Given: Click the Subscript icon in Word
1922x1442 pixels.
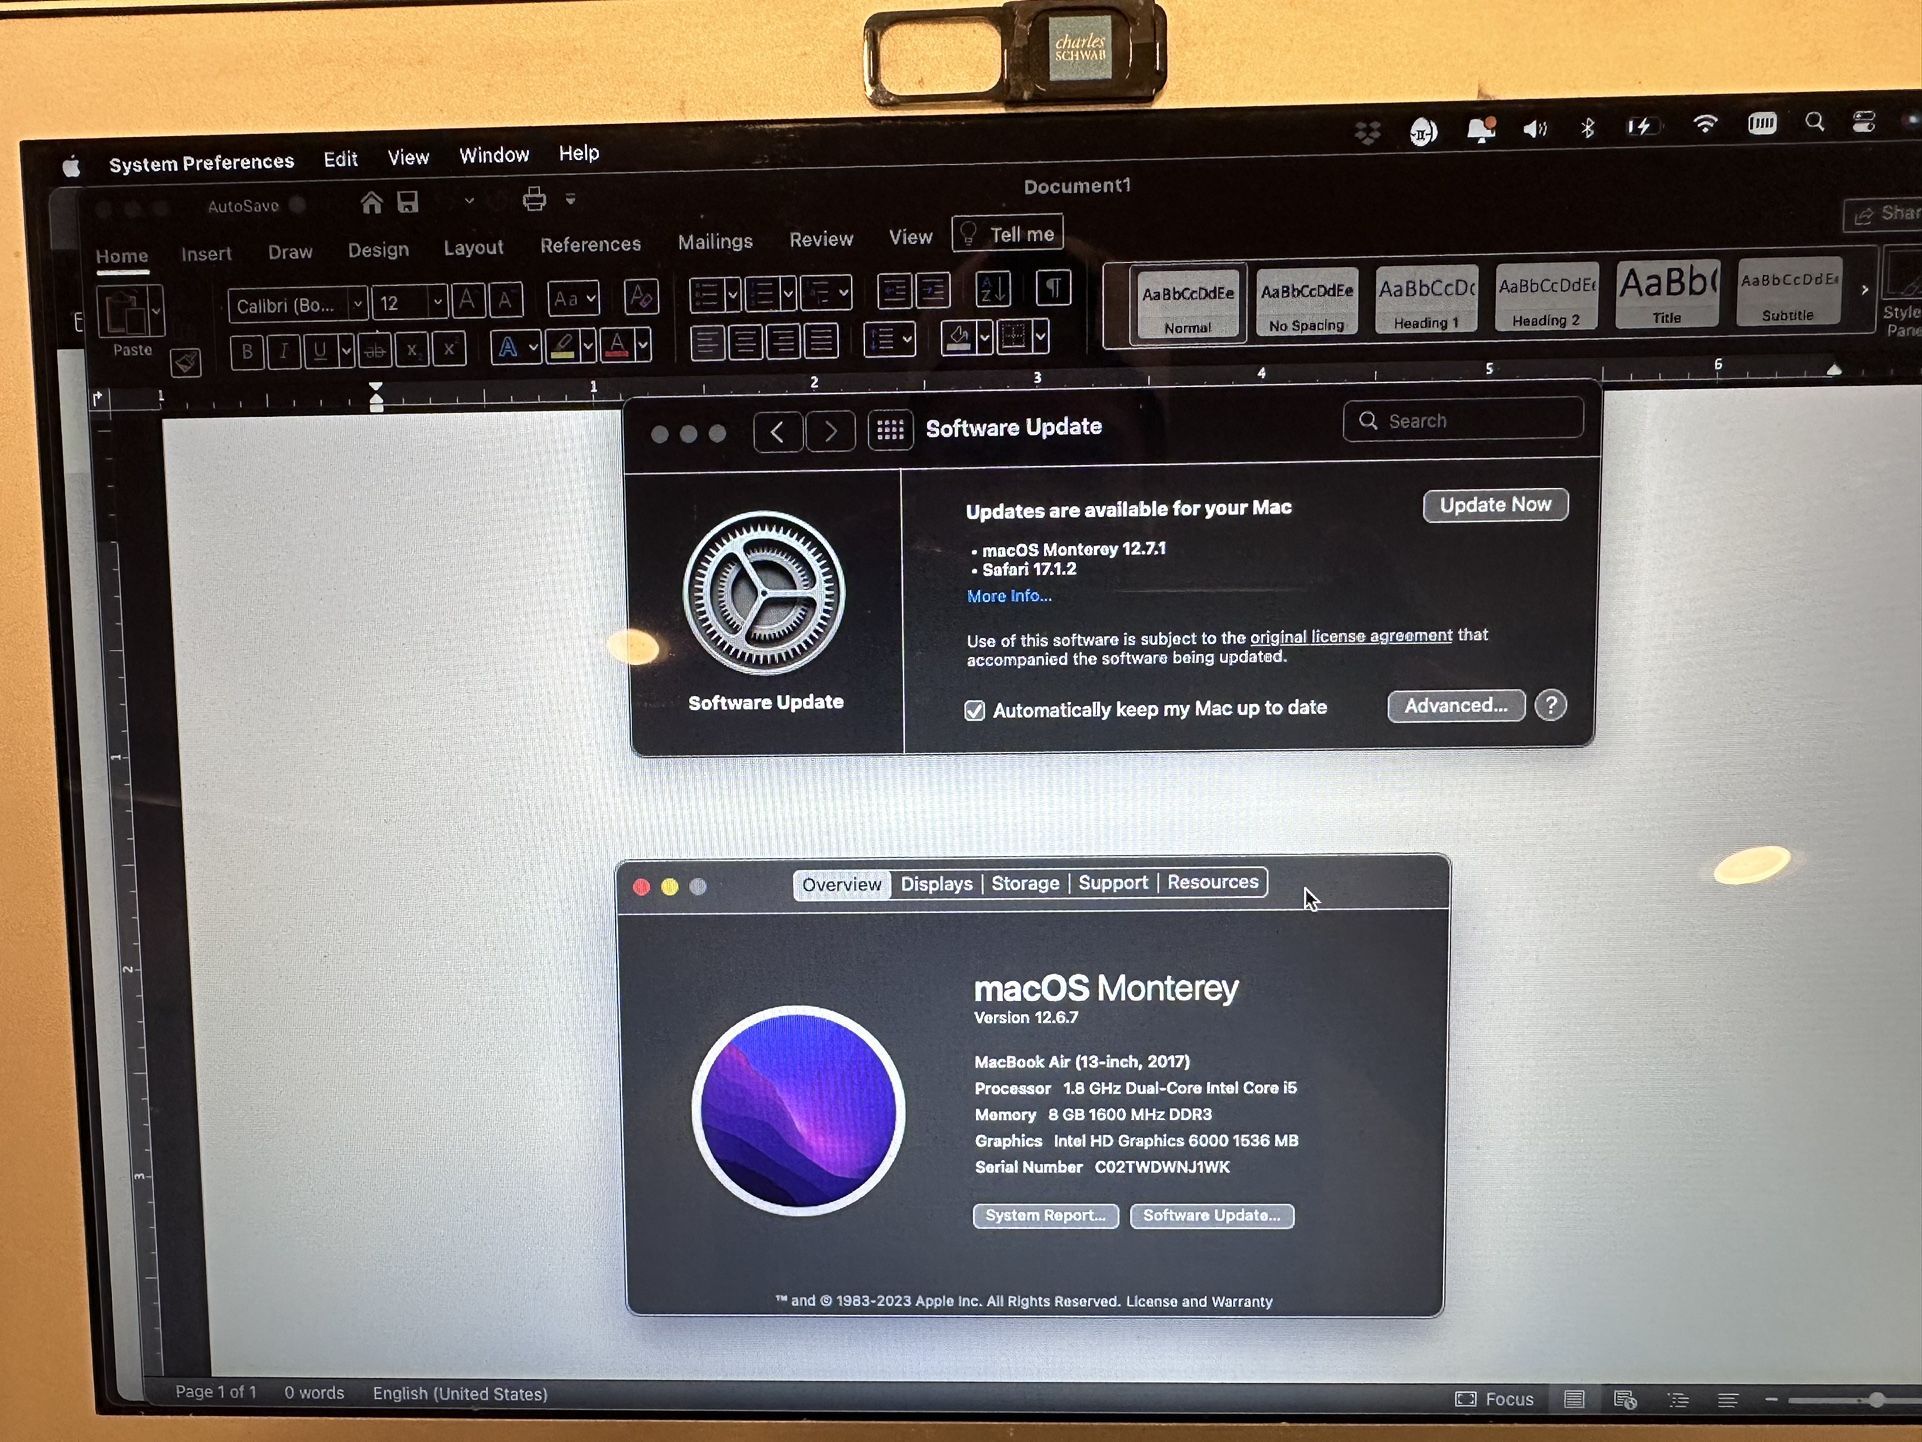Looking at the screenshot, I should [x=411, y=349].
